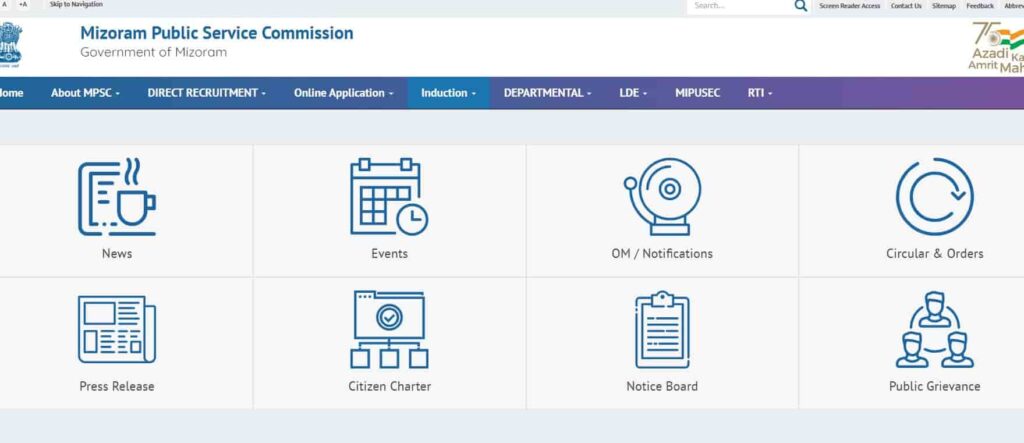Open the Citizen Charter icon
1024x443 pixels.
tap(389, 330)
